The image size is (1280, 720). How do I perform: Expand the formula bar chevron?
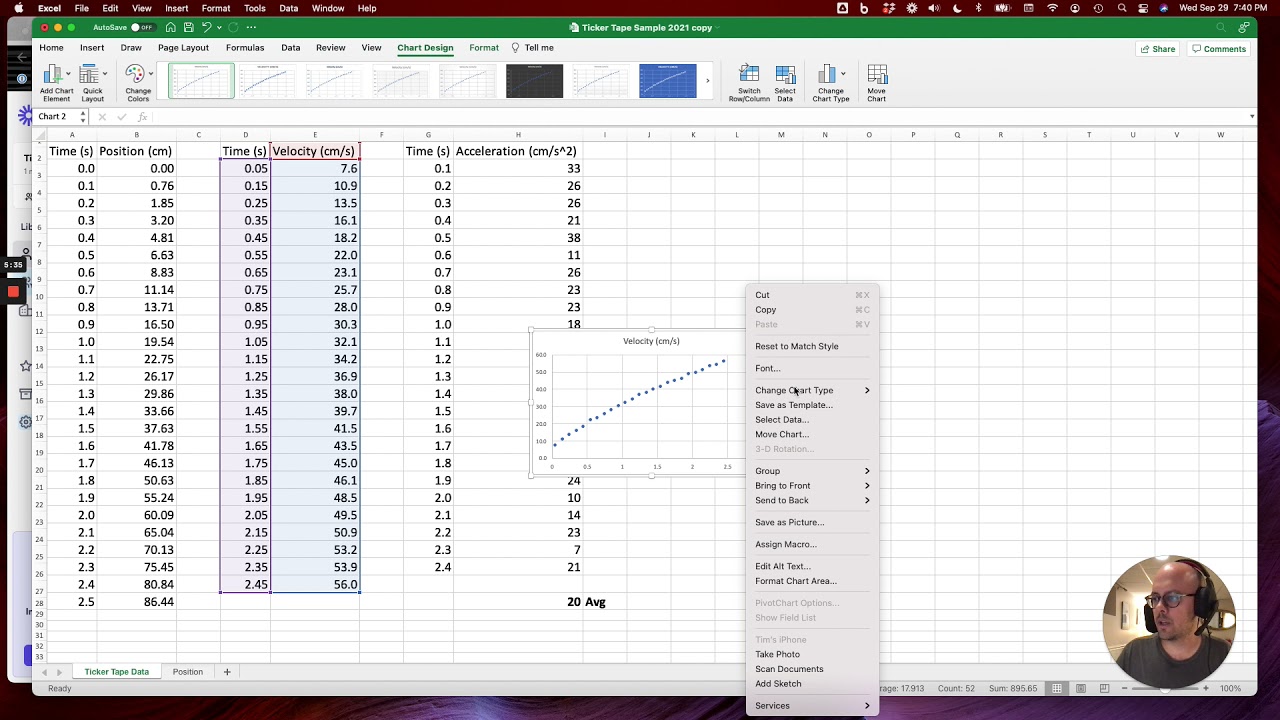point(1252,117)
